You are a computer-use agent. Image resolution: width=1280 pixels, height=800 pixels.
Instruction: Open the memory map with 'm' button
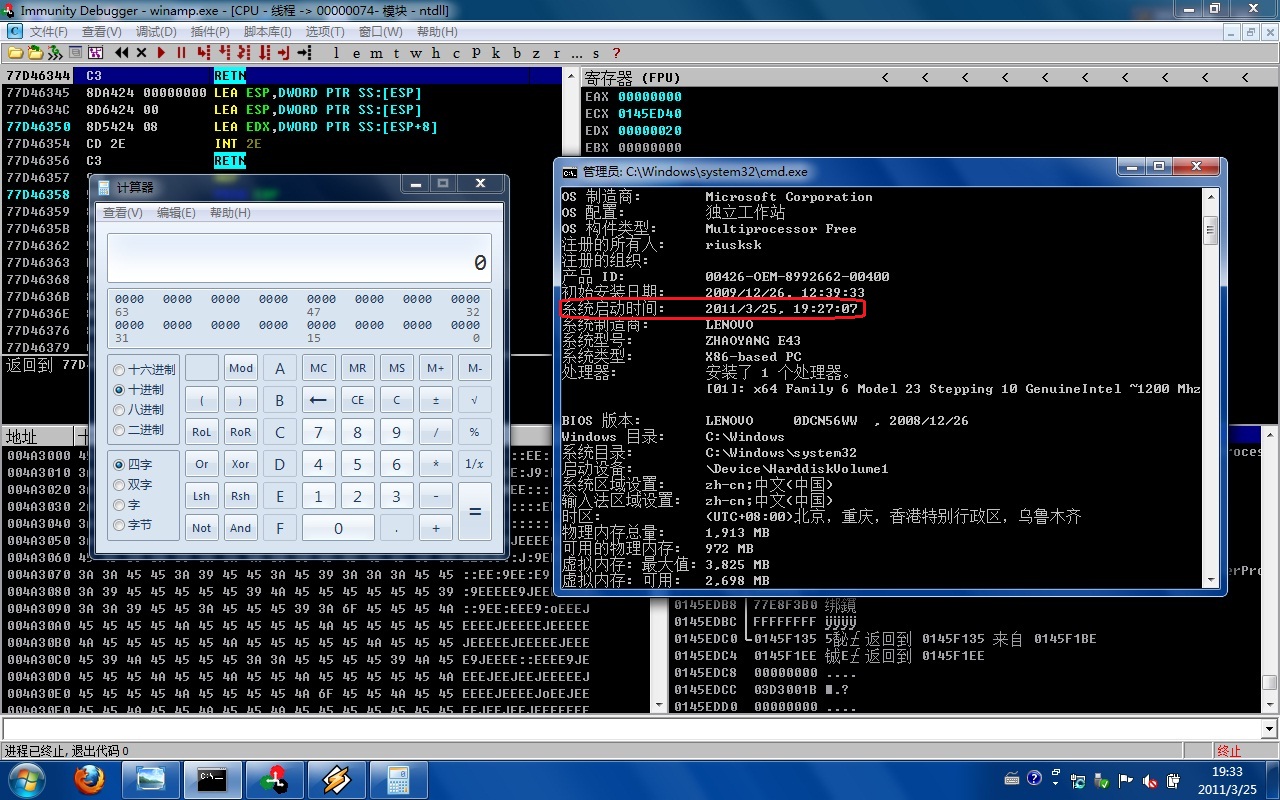pyautogui.click(x=376, y=53)
